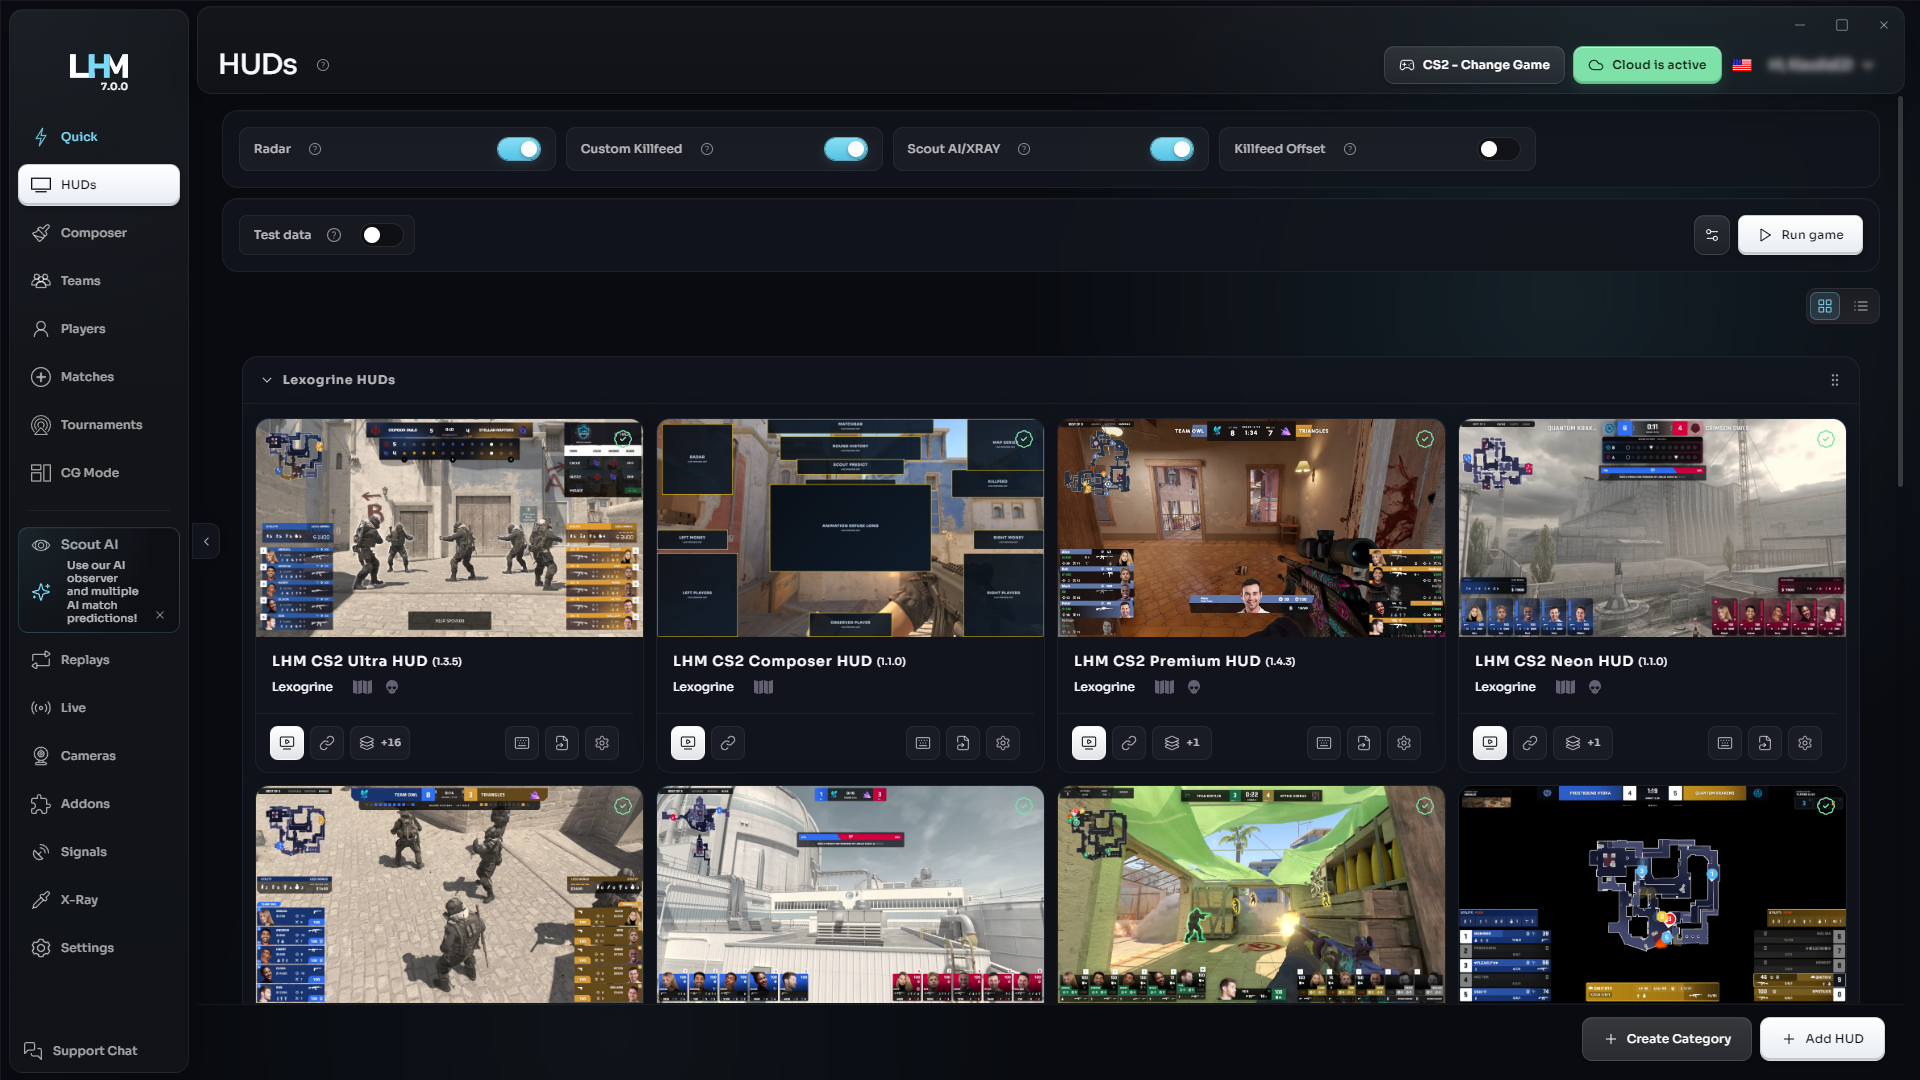Open Composer HUD settings gear
The height and width of the screenshot is (1080, 1920).
coord(1003,743)
